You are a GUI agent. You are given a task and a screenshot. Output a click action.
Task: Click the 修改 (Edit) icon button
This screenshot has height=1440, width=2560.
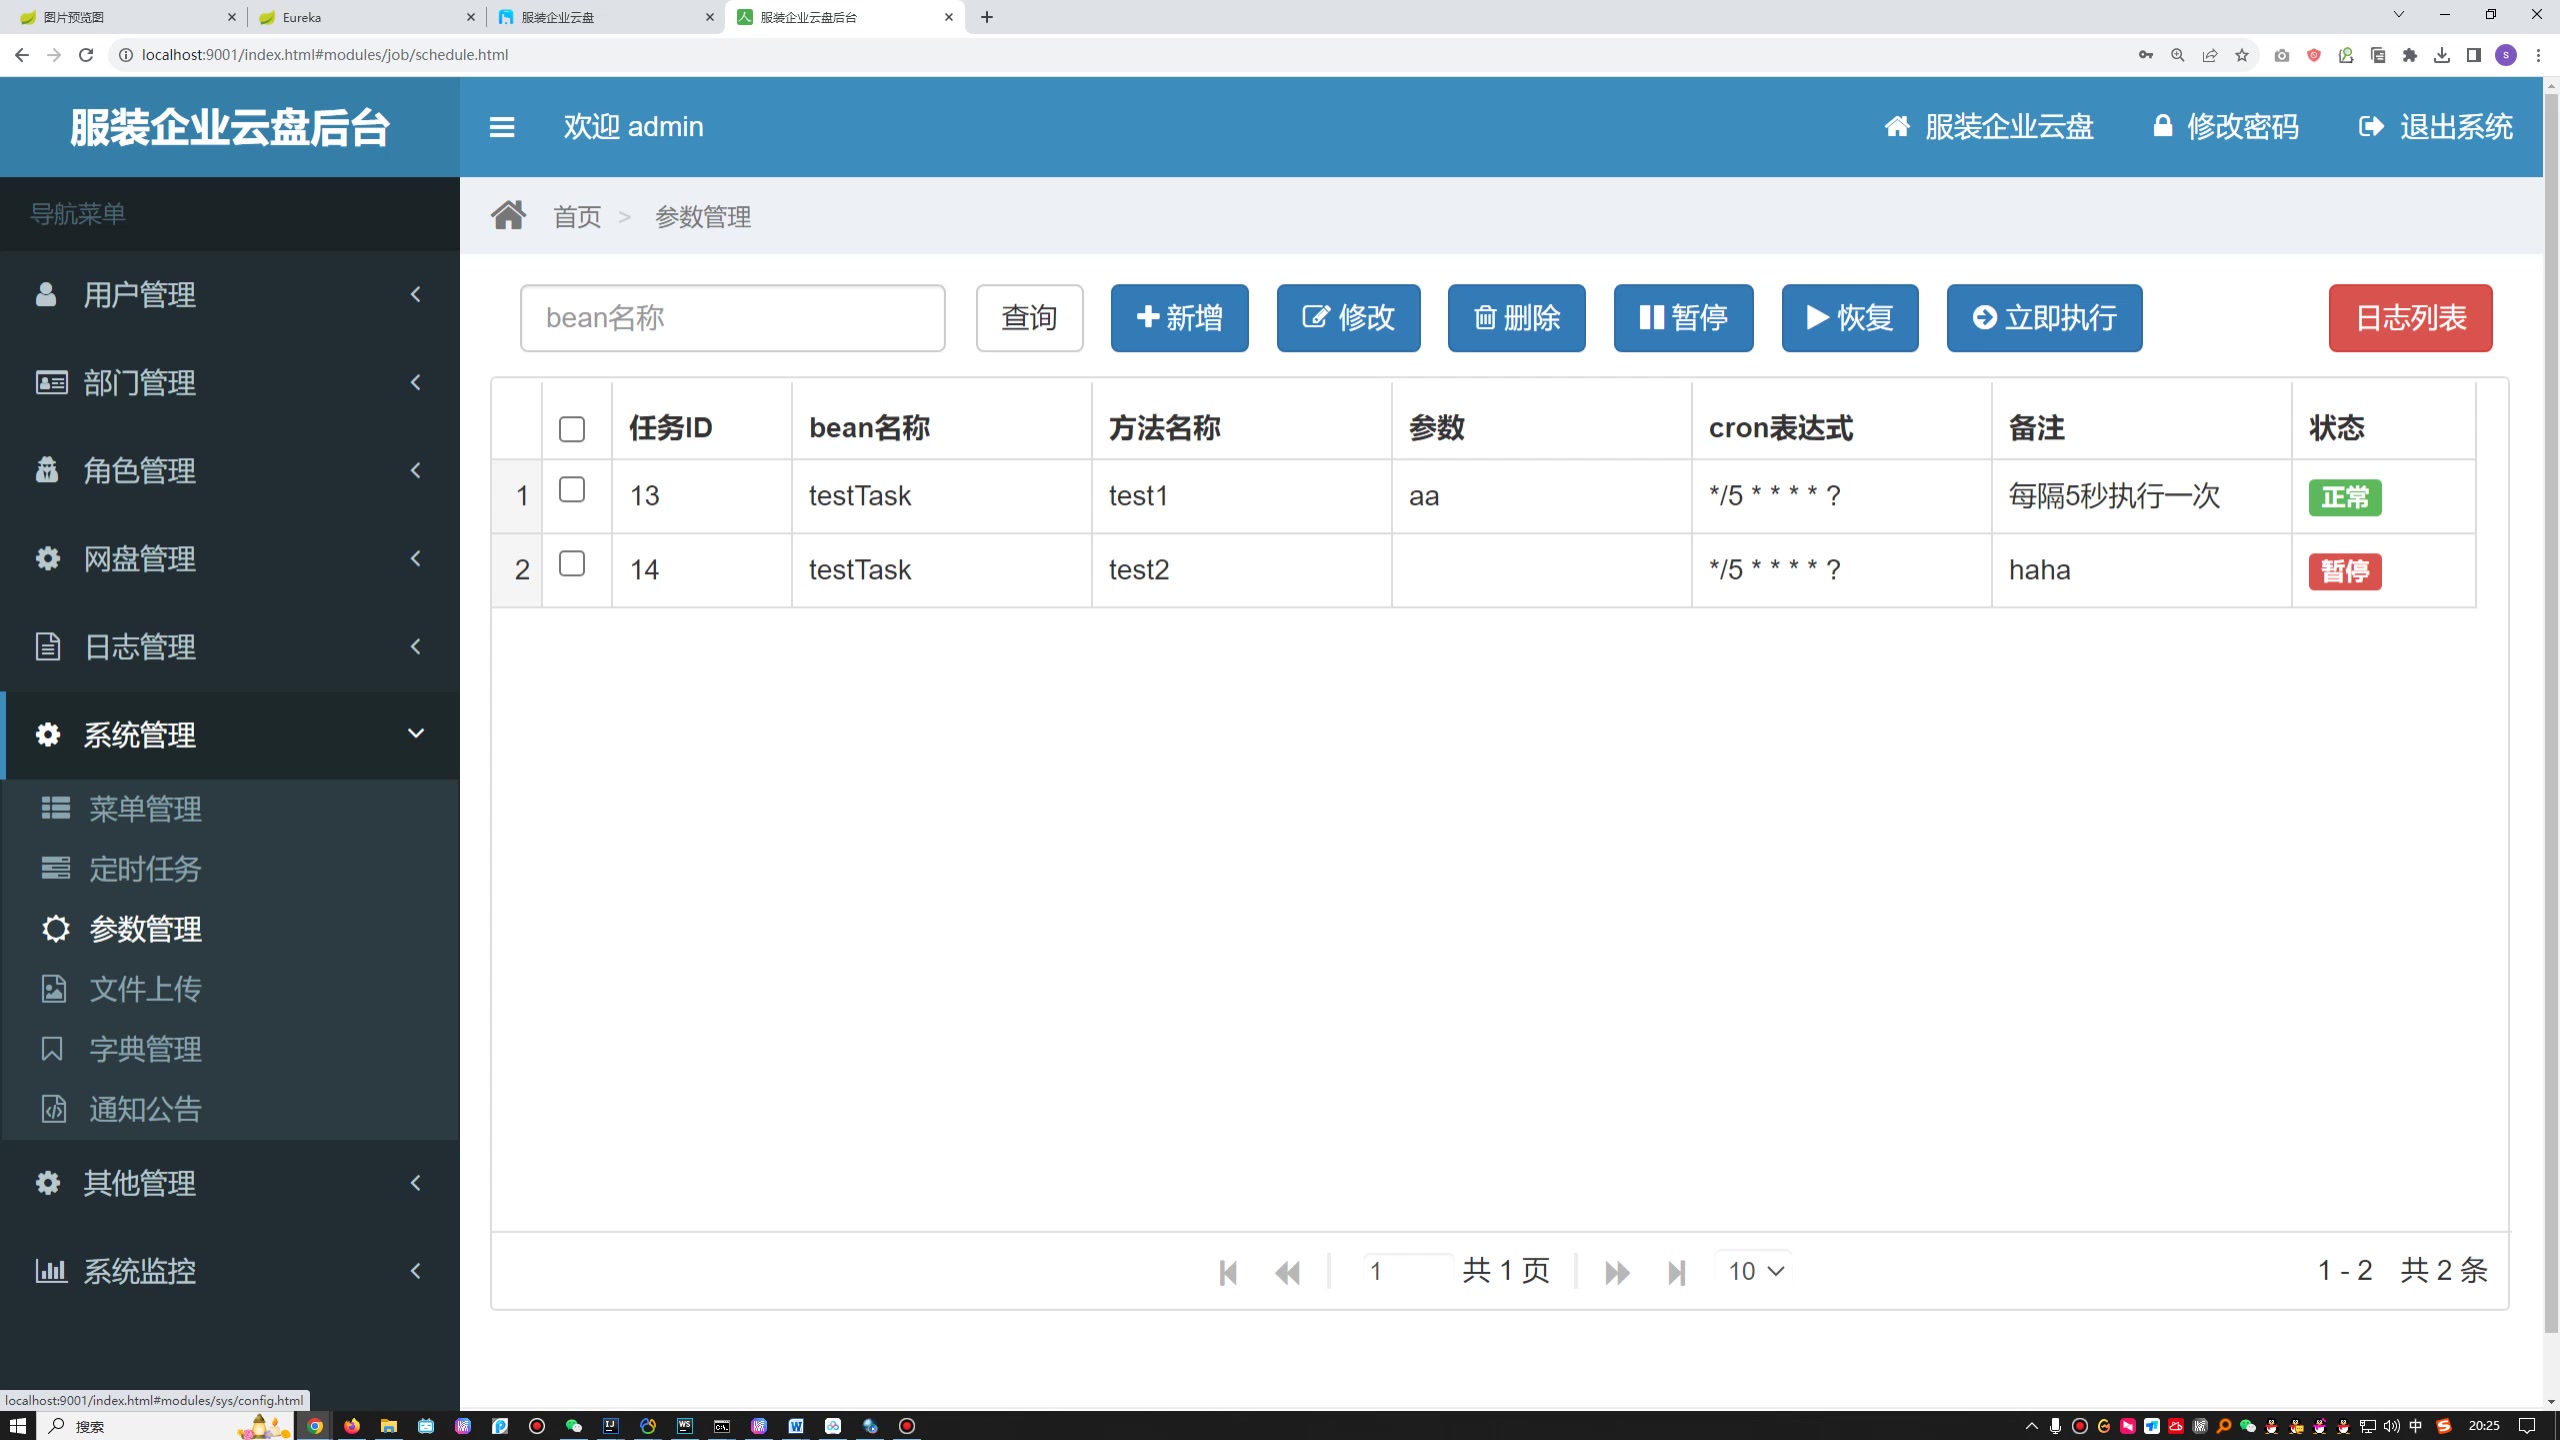click(x=1349, y=316)
